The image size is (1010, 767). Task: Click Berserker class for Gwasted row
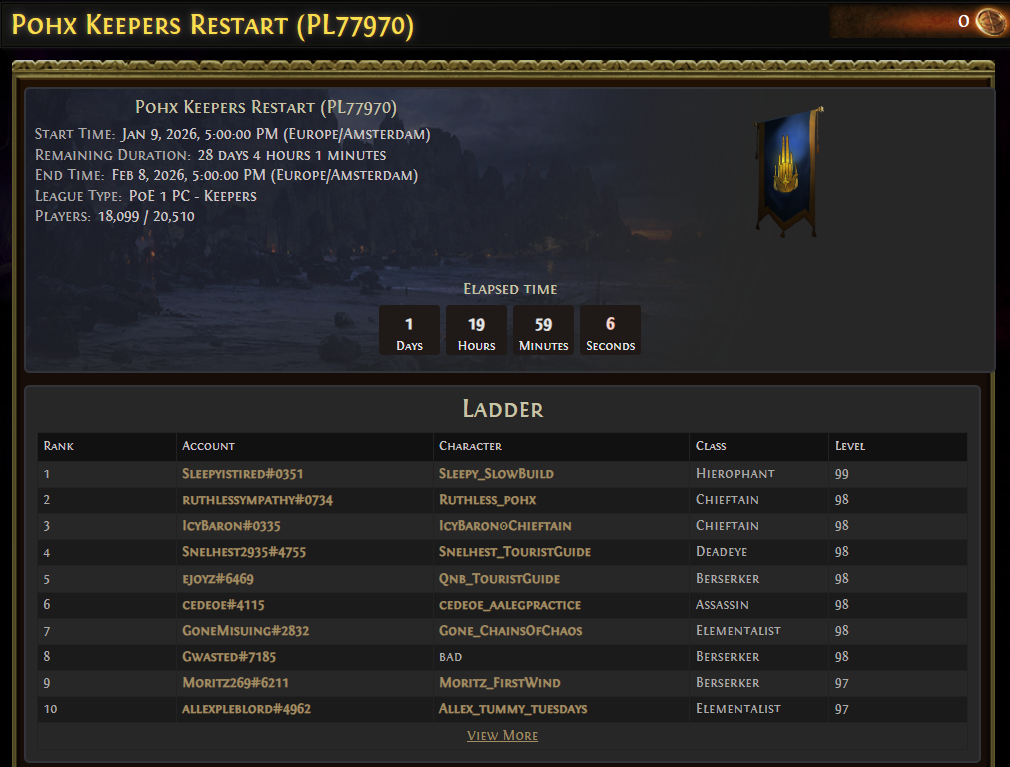(727, 657)
